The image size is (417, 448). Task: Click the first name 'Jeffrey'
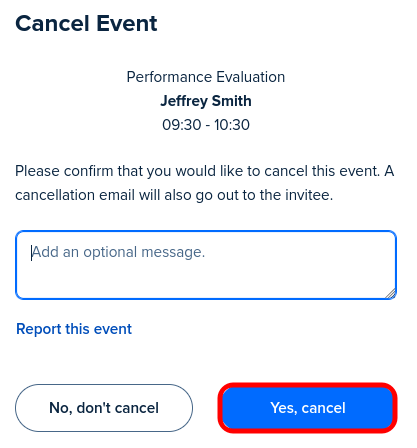click(x=183, y=101)
